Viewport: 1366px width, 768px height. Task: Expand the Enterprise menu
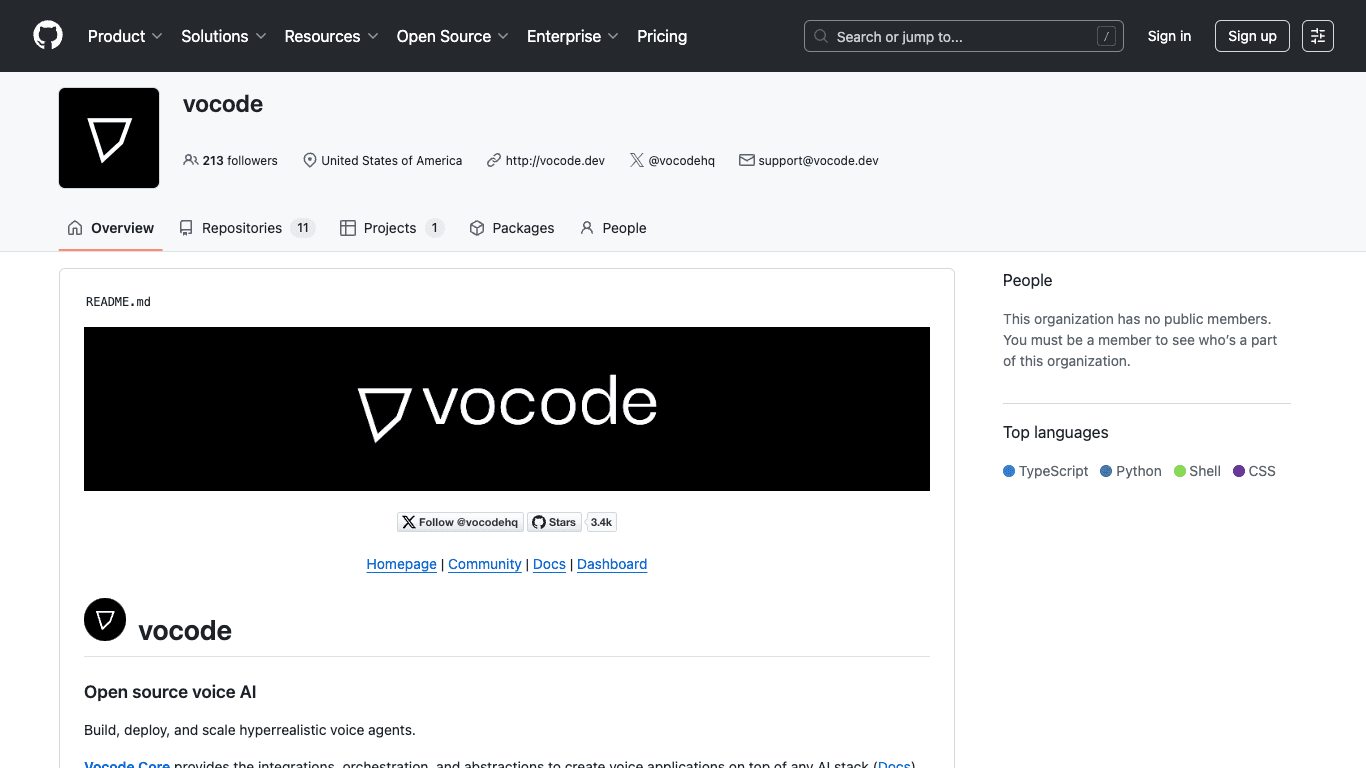[x=573, y=36]
